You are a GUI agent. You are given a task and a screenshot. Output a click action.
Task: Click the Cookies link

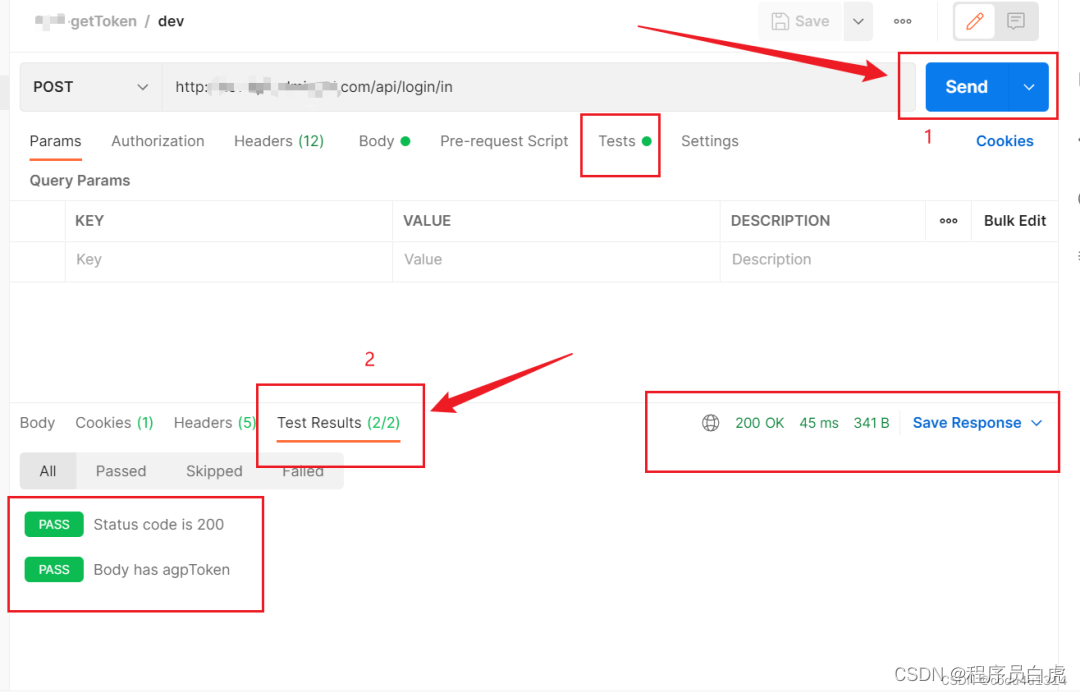point(1004,141)
